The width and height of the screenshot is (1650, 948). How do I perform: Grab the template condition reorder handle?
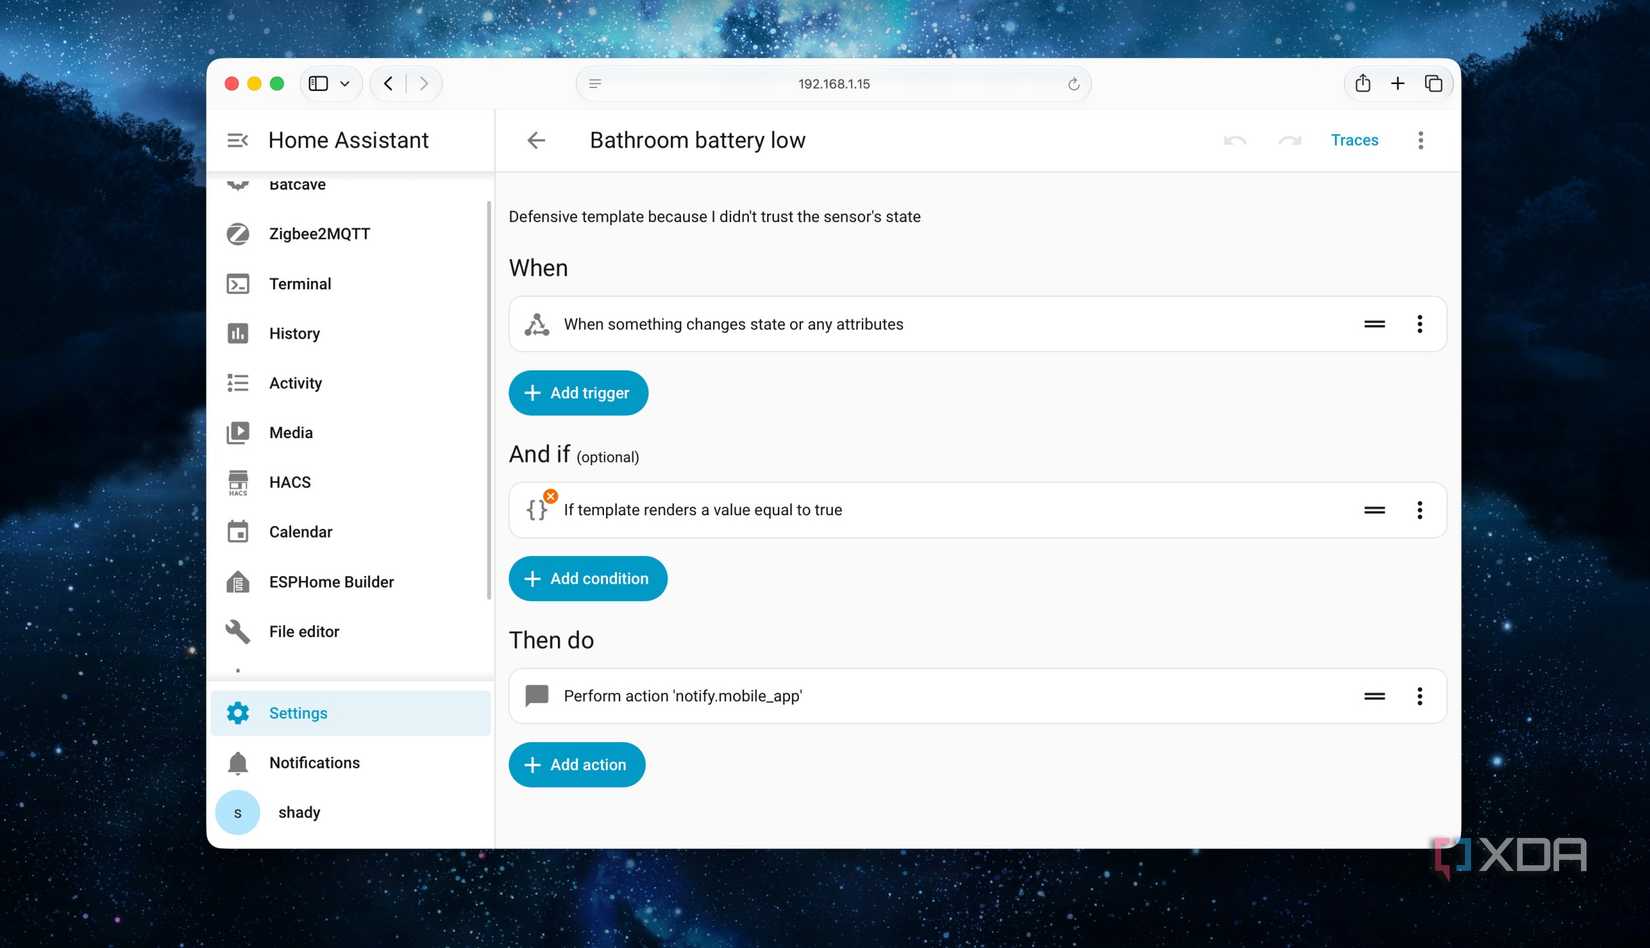[1375, 510]
